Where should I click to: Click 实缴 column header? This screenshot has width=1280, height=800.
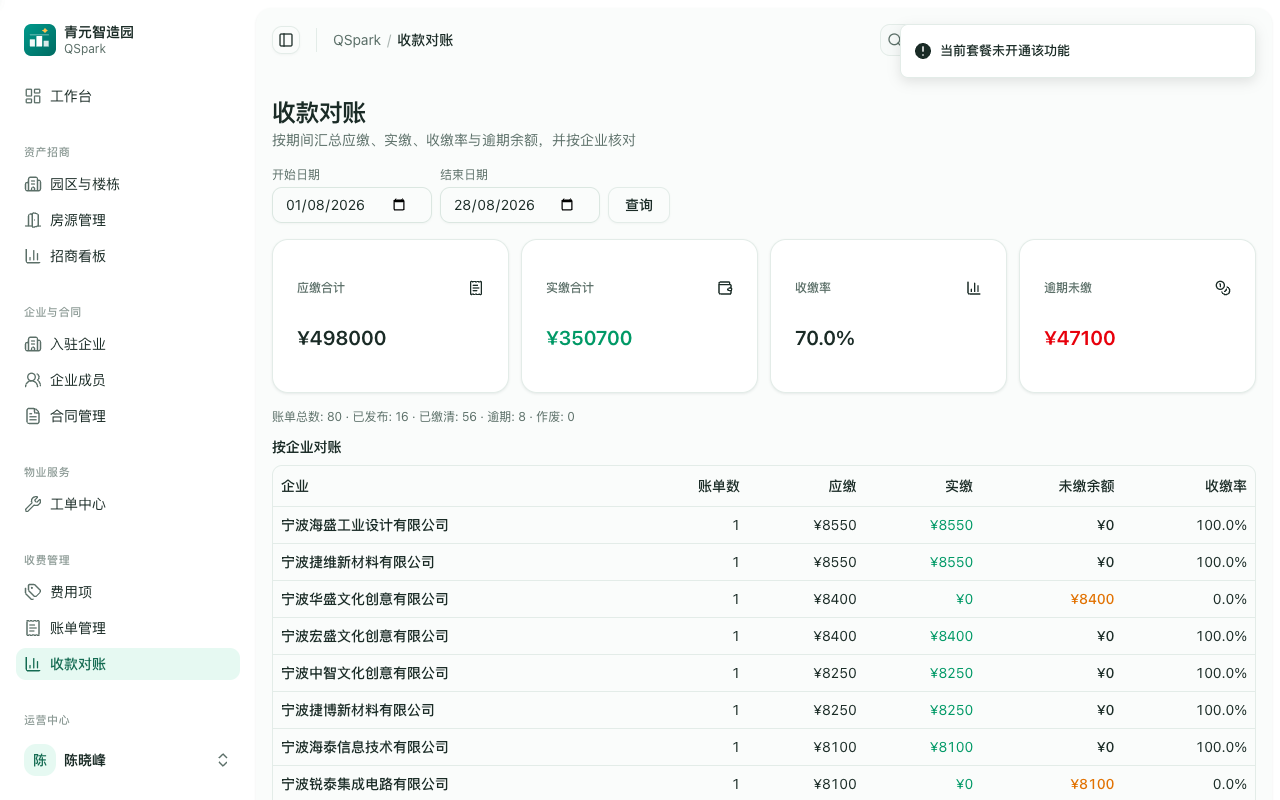pos(959,486)
